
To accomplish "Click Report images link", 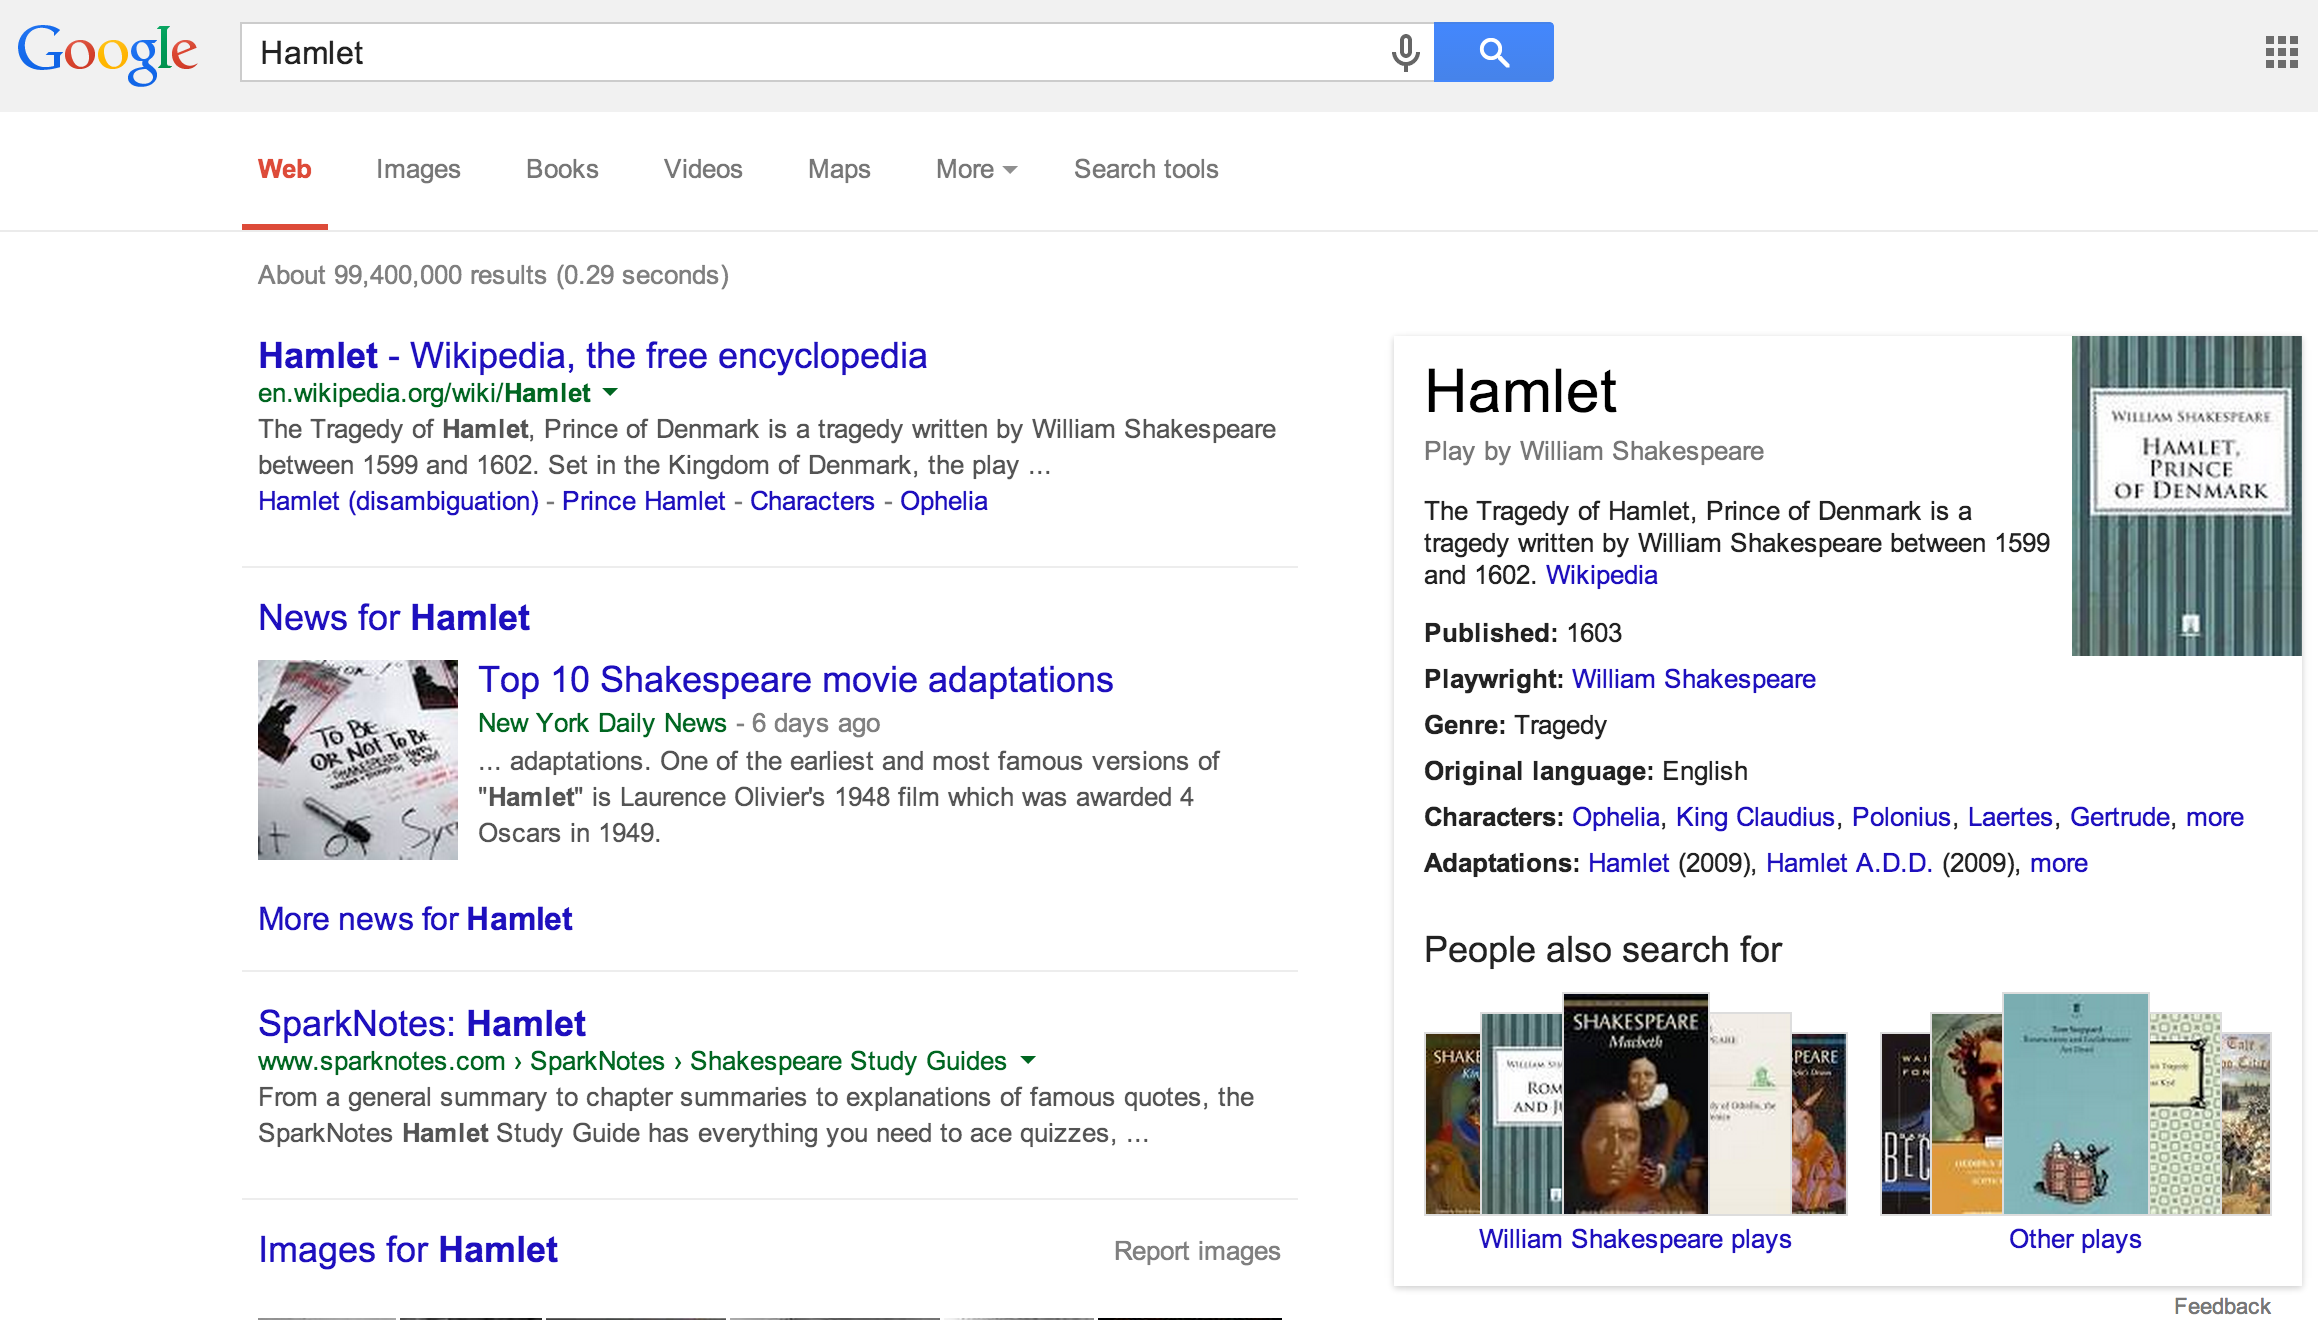I will point(1196,1251).
